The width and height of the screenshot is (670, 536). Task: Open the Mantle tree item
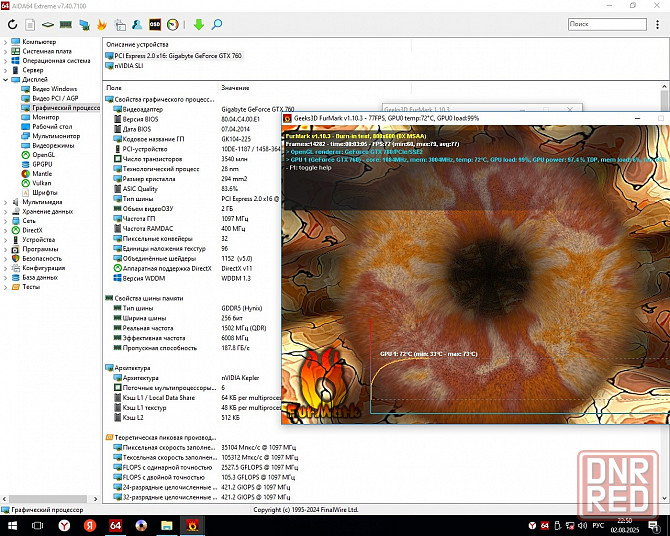coord(42,174)
